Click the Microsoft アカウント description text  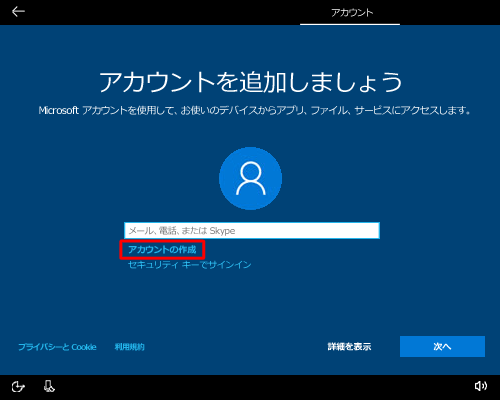click(254, 110)
